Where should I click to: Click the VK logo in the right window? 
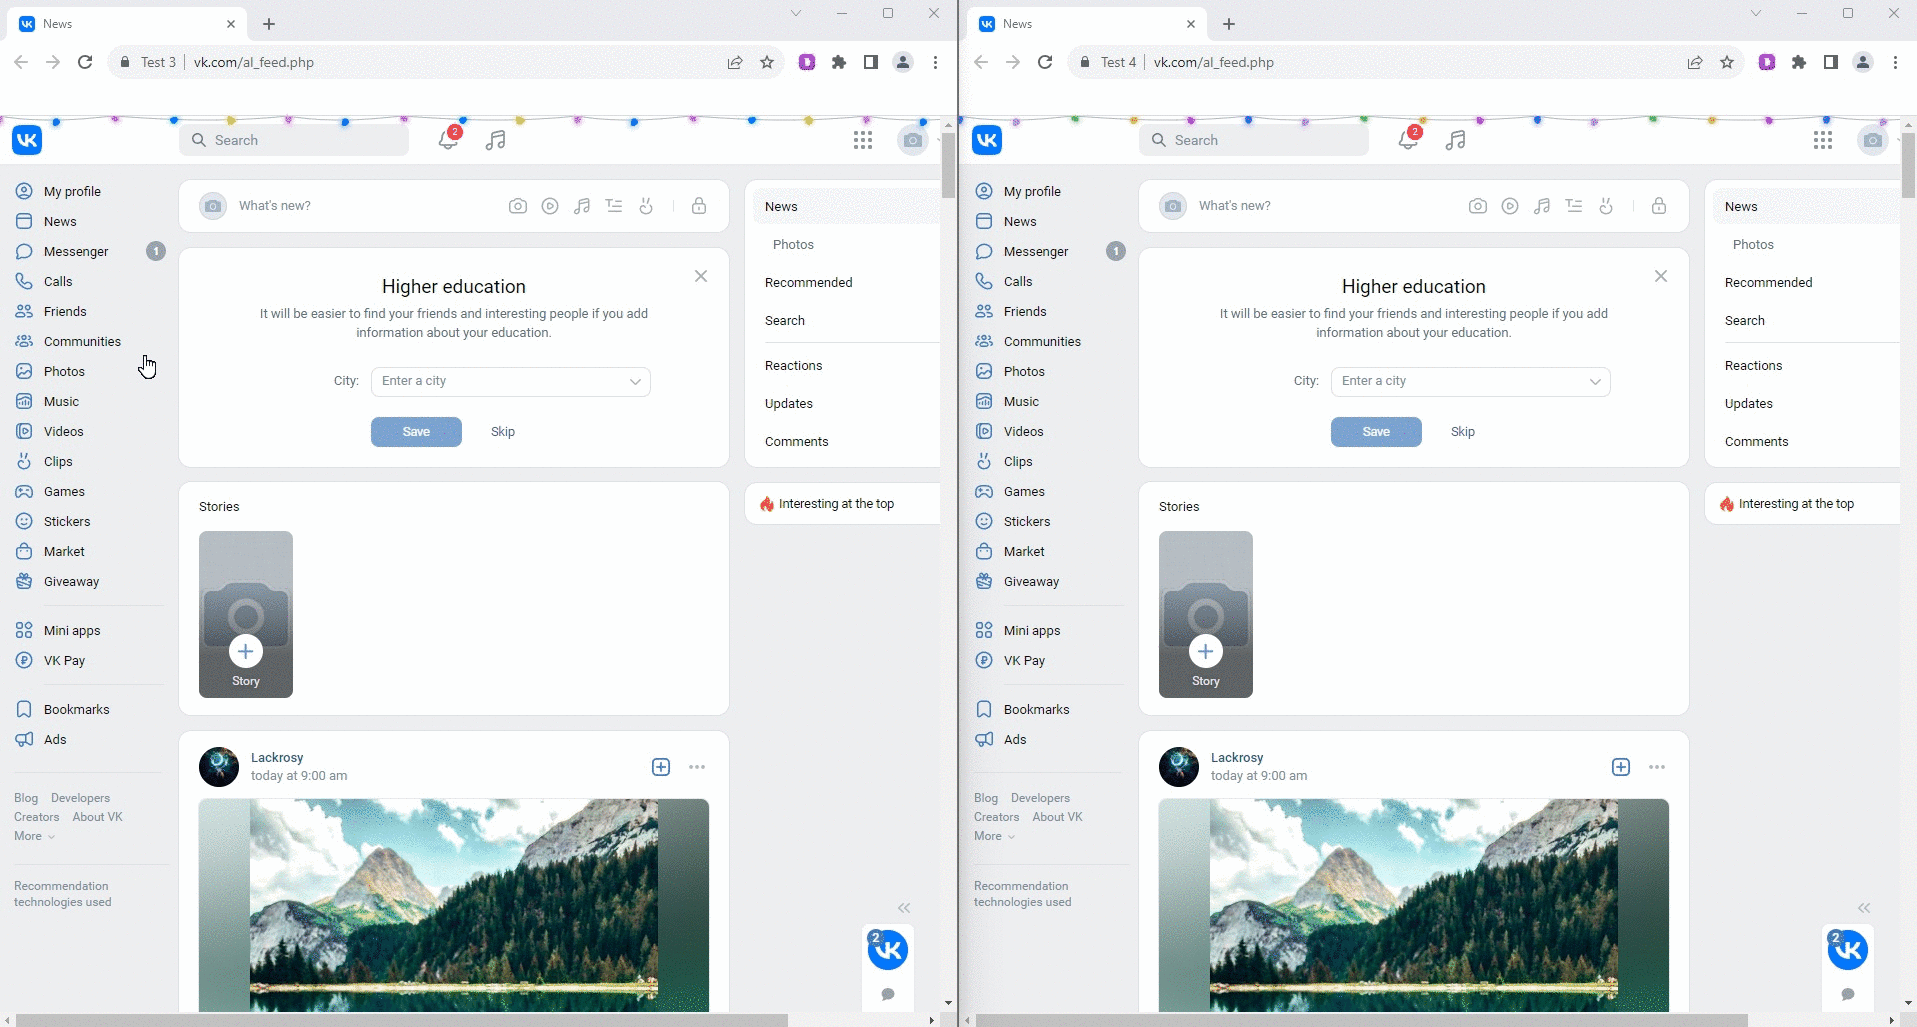pyautogui.click(x=987, y=140)
